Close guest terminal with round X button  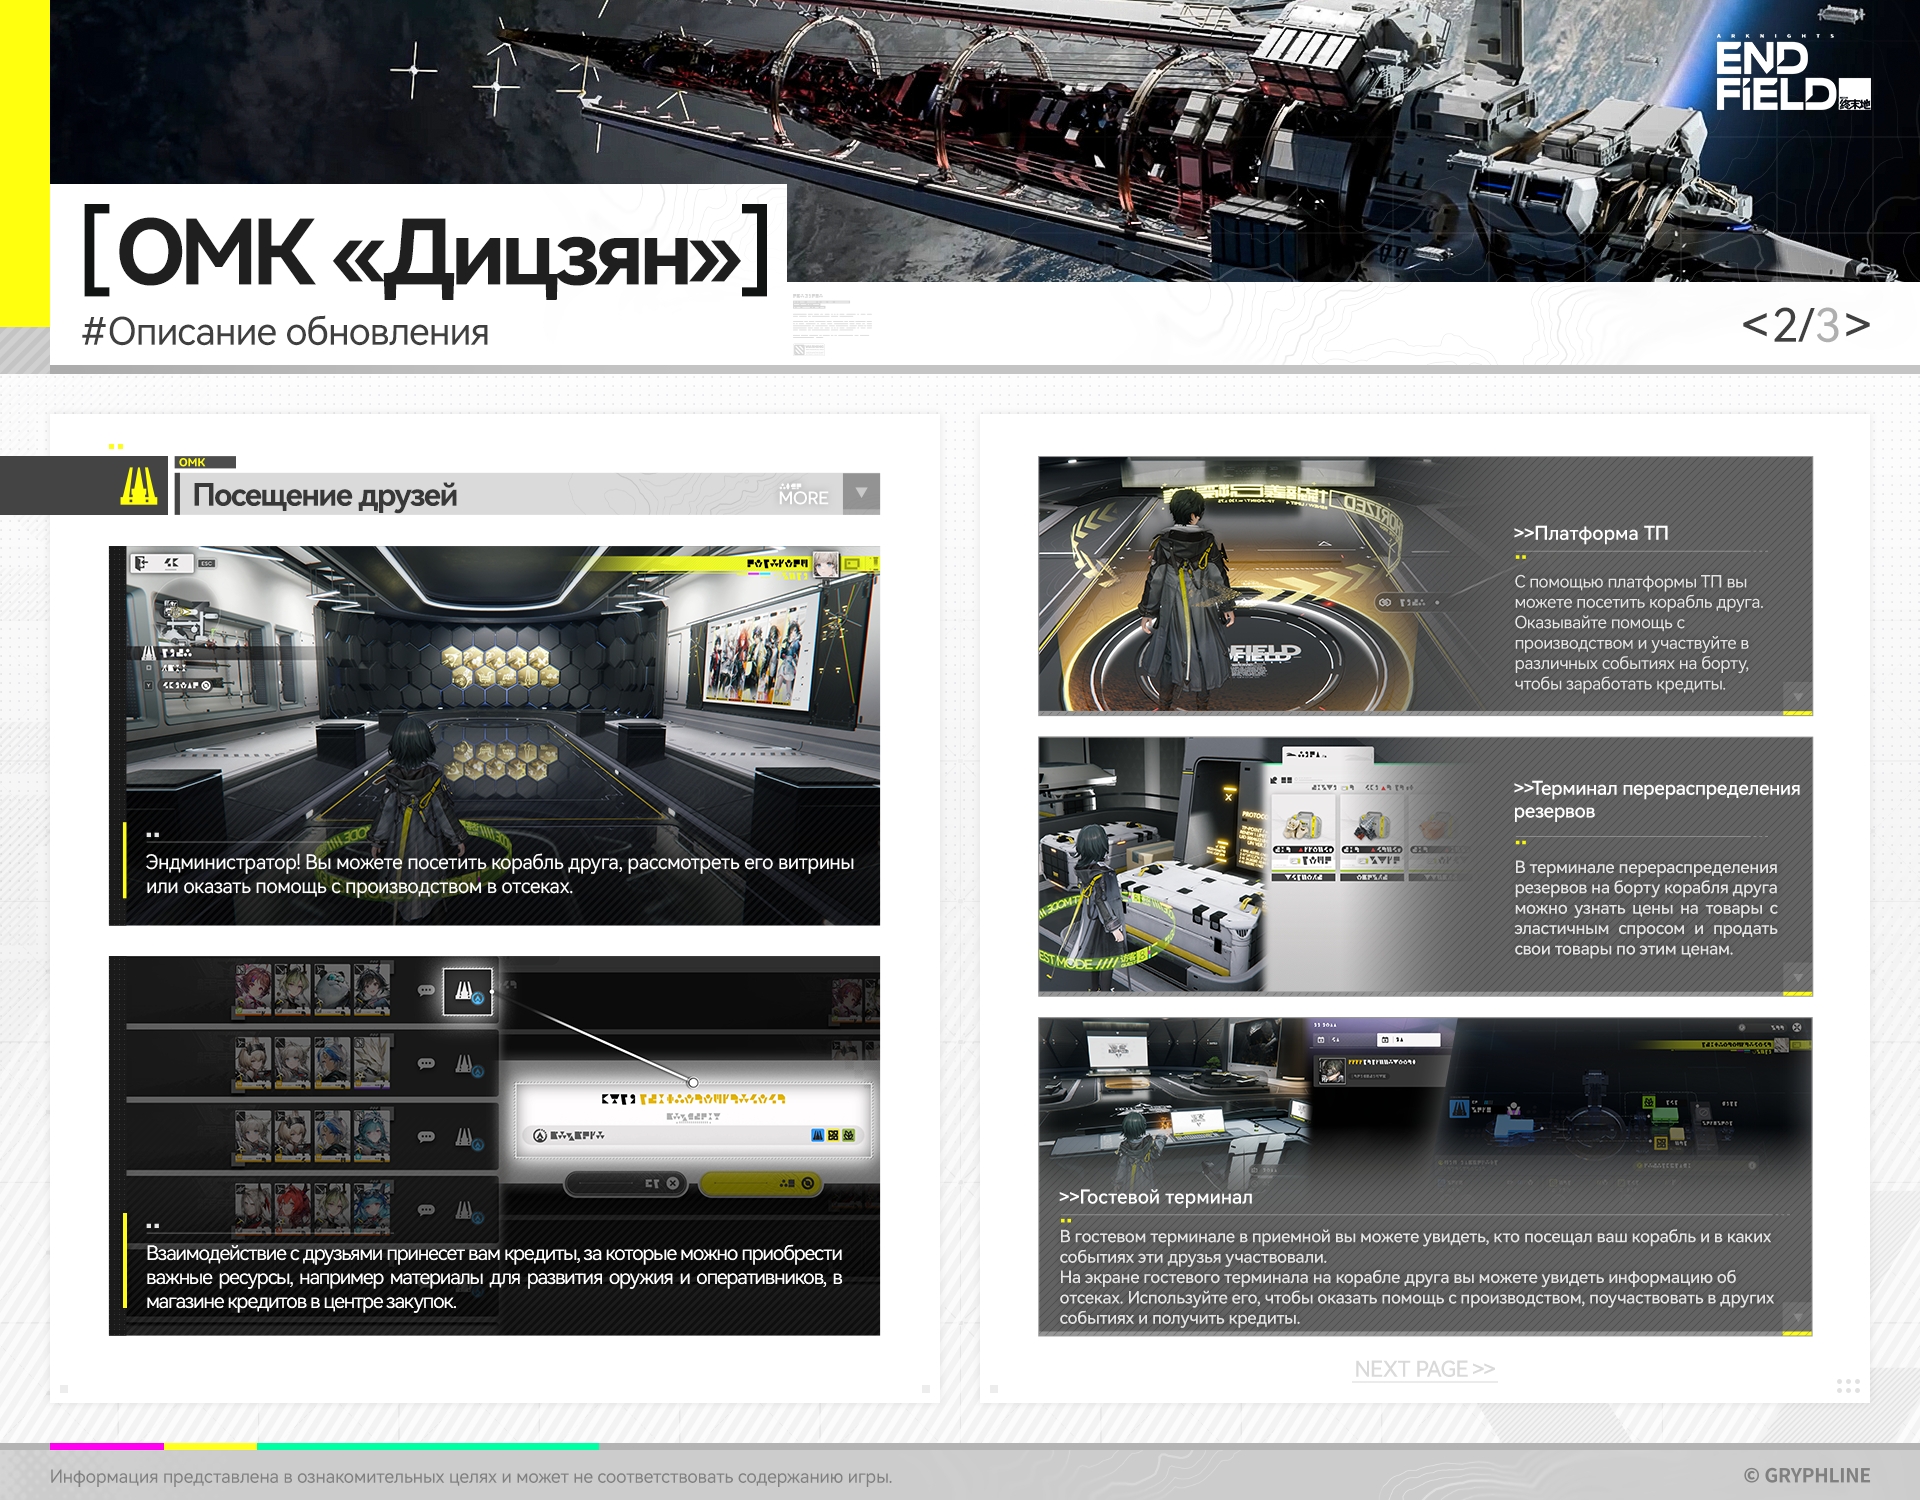coord(1797,1028)
